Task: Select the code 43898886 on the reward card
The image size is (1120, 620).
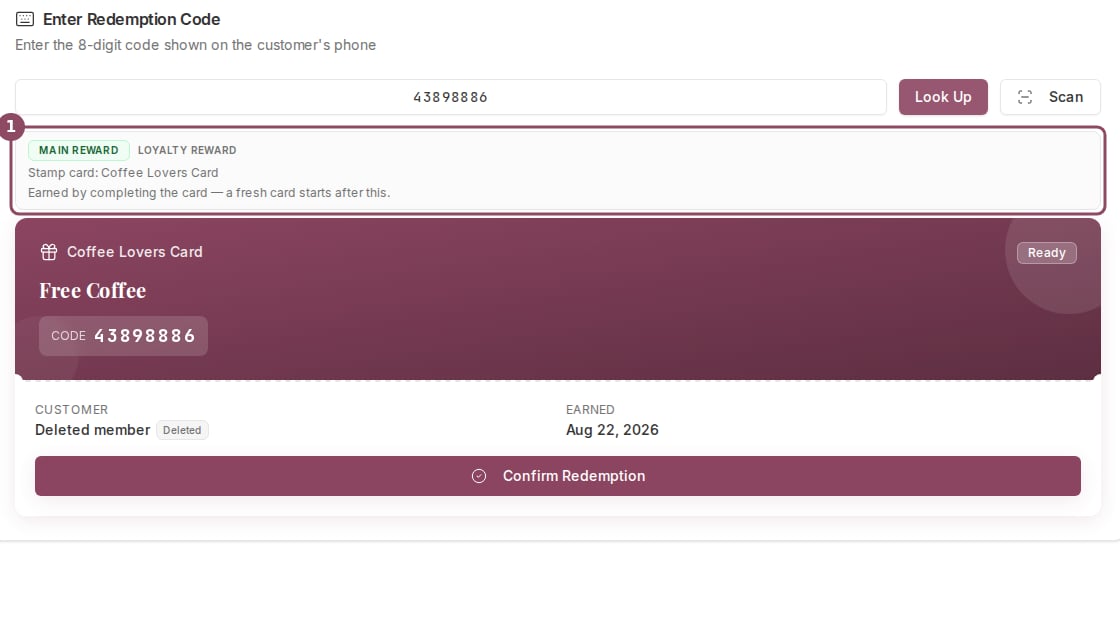Action: 144,336
